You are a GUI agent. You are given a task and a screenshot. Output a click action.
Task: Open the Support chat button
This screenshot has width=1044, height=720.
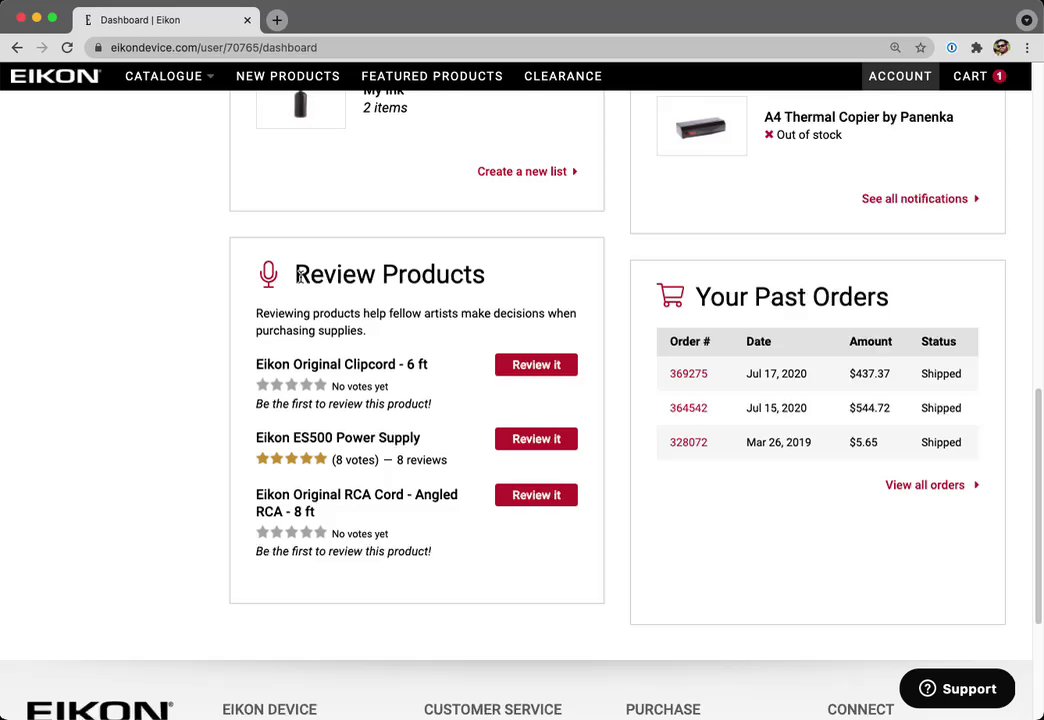click(x=957, y=689)
